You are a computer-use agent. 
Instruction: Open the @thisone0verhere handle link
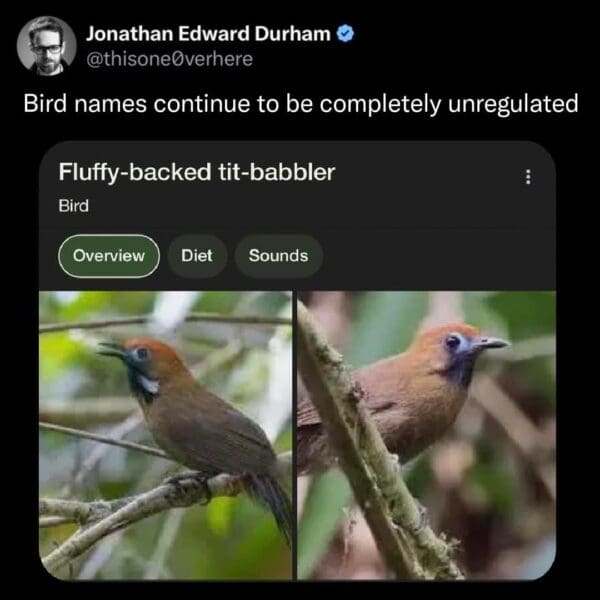point(170,59)
